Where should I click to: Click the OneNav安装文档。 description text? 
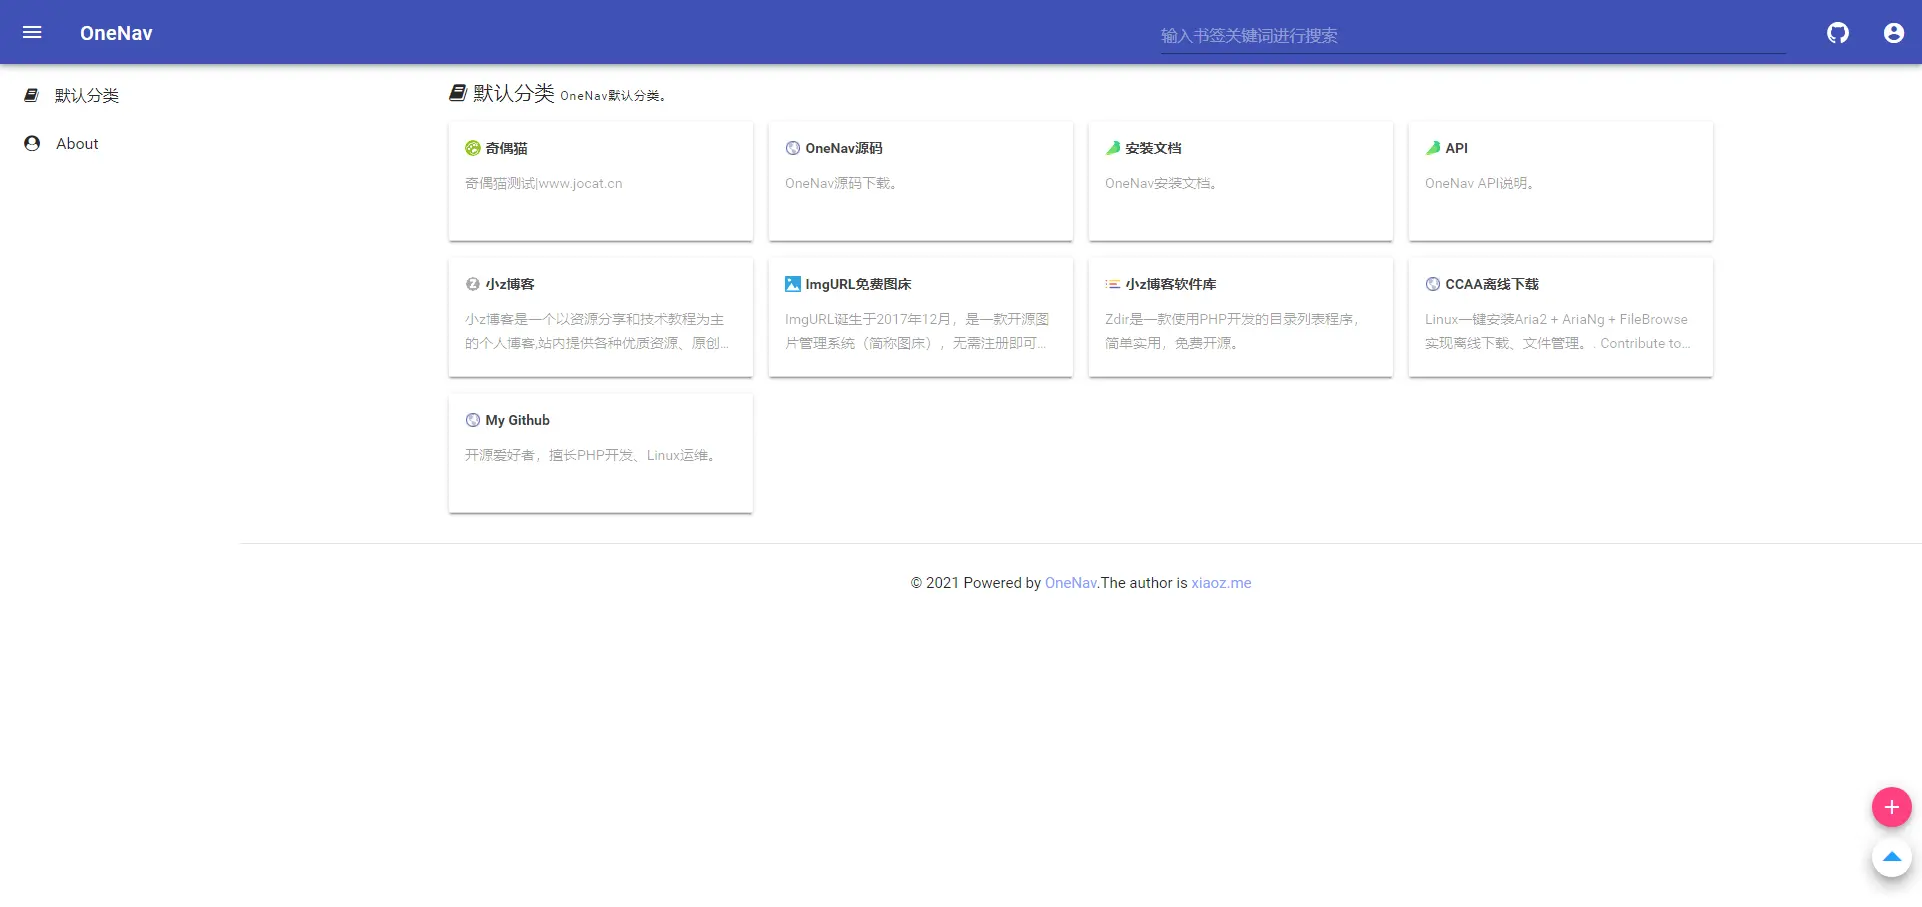[1161, 183]
